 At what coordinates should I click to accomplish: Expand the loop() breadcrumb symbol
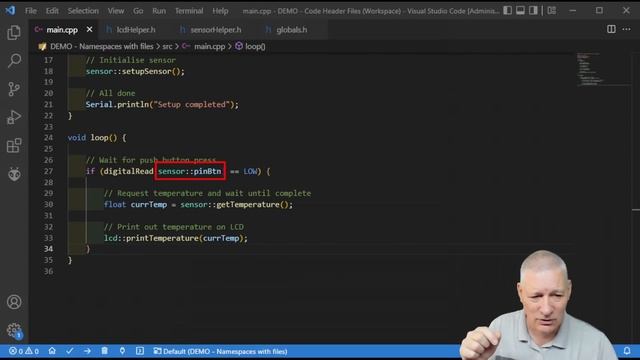click(x=255, y=47)
